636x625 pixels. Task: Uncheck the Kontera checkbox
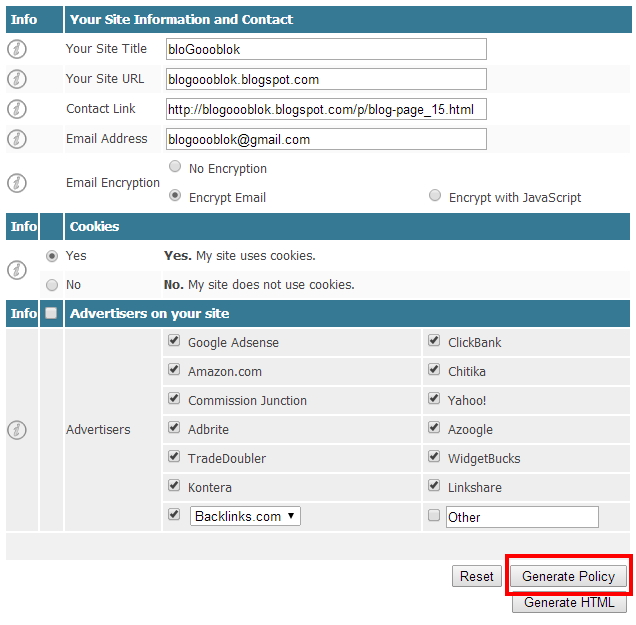click(x=174, y=485)
